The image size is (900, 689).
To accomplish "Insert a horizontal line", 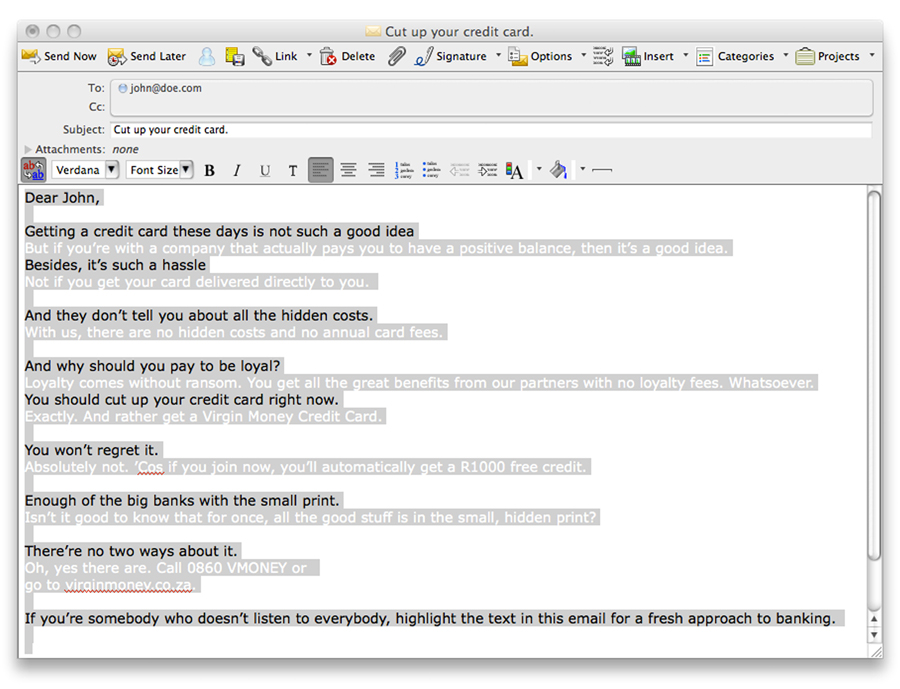I will coord(602,170).
